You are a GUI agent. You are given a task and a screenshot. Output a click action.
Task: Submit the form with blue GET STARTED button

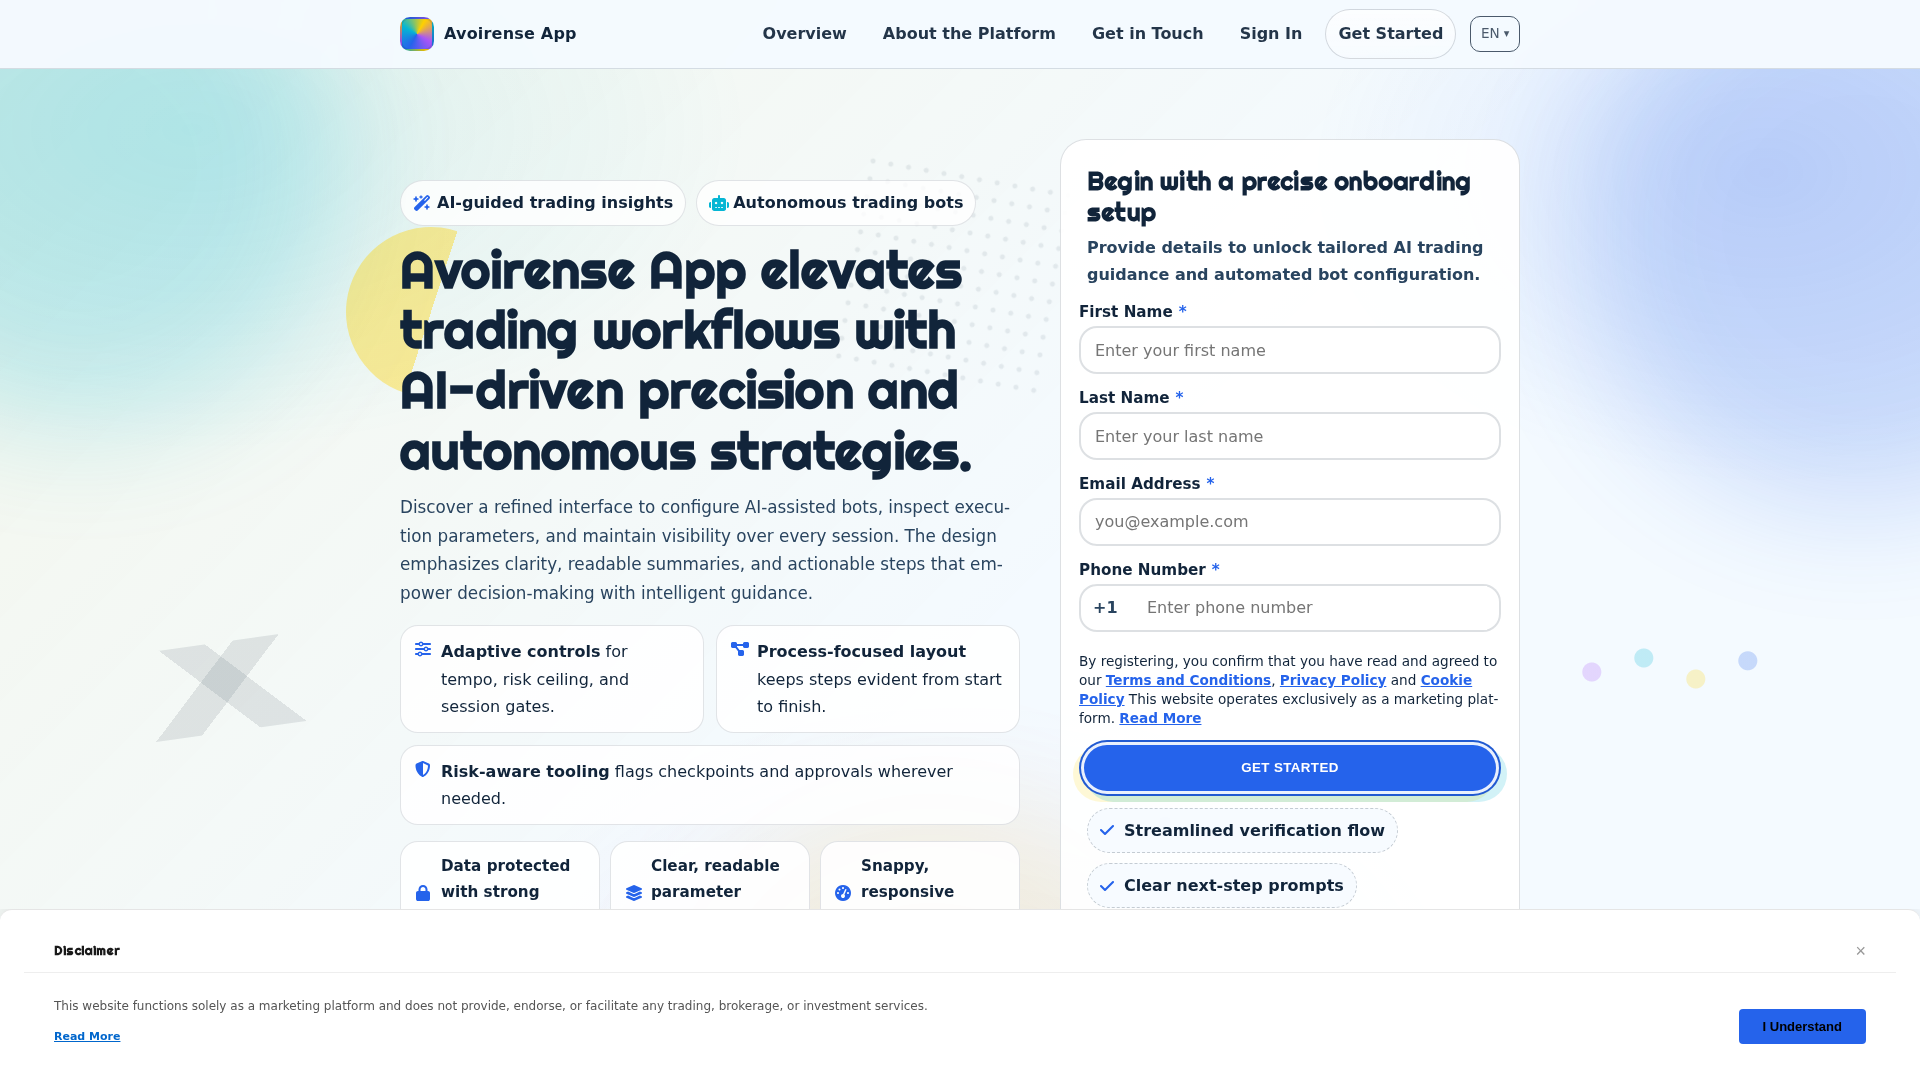coord(1290,768)
